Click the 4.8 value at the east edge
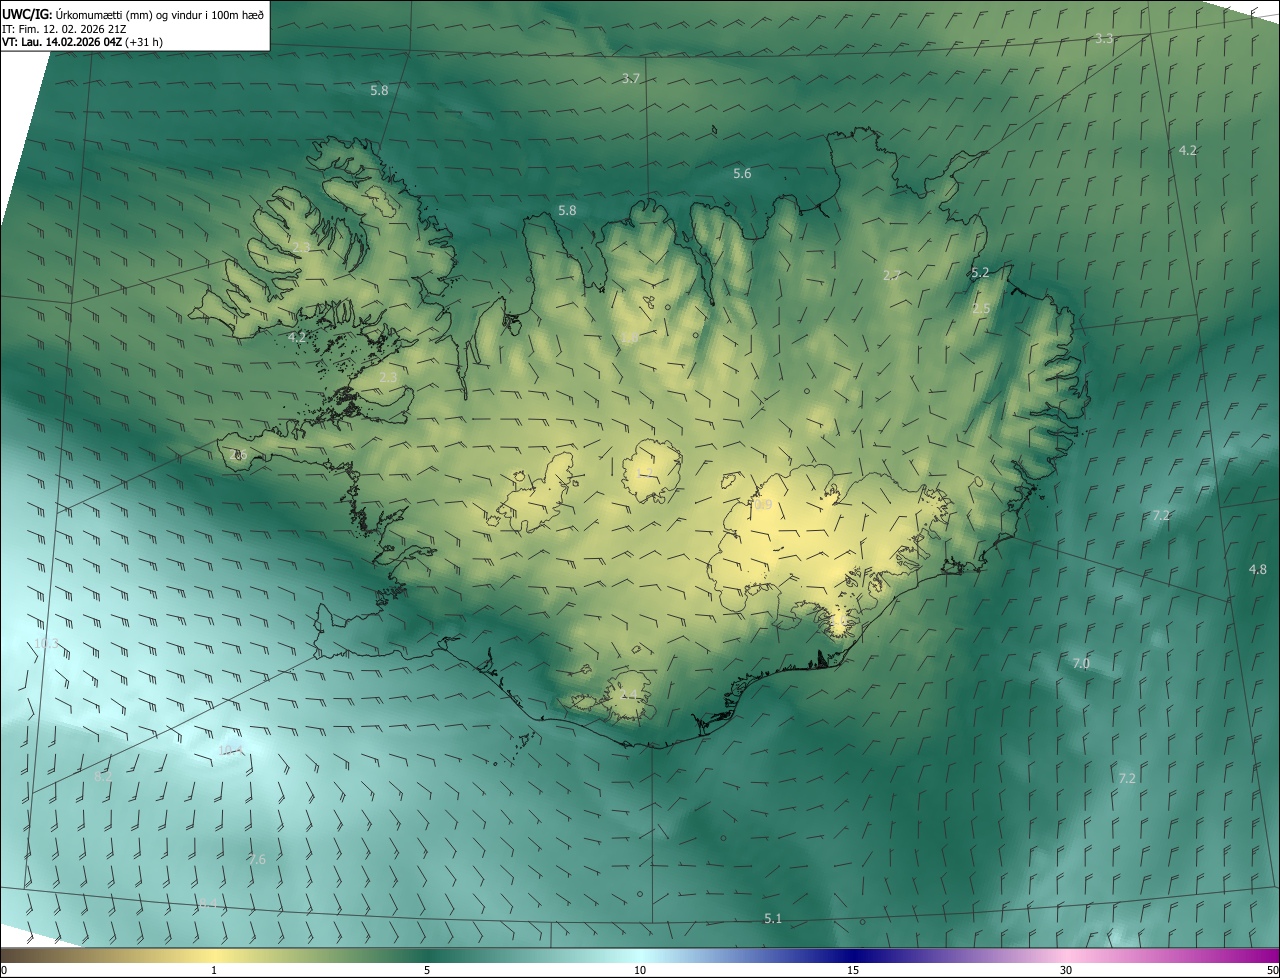Viewport: 1280px width, 978px height. coord(1258,569)
